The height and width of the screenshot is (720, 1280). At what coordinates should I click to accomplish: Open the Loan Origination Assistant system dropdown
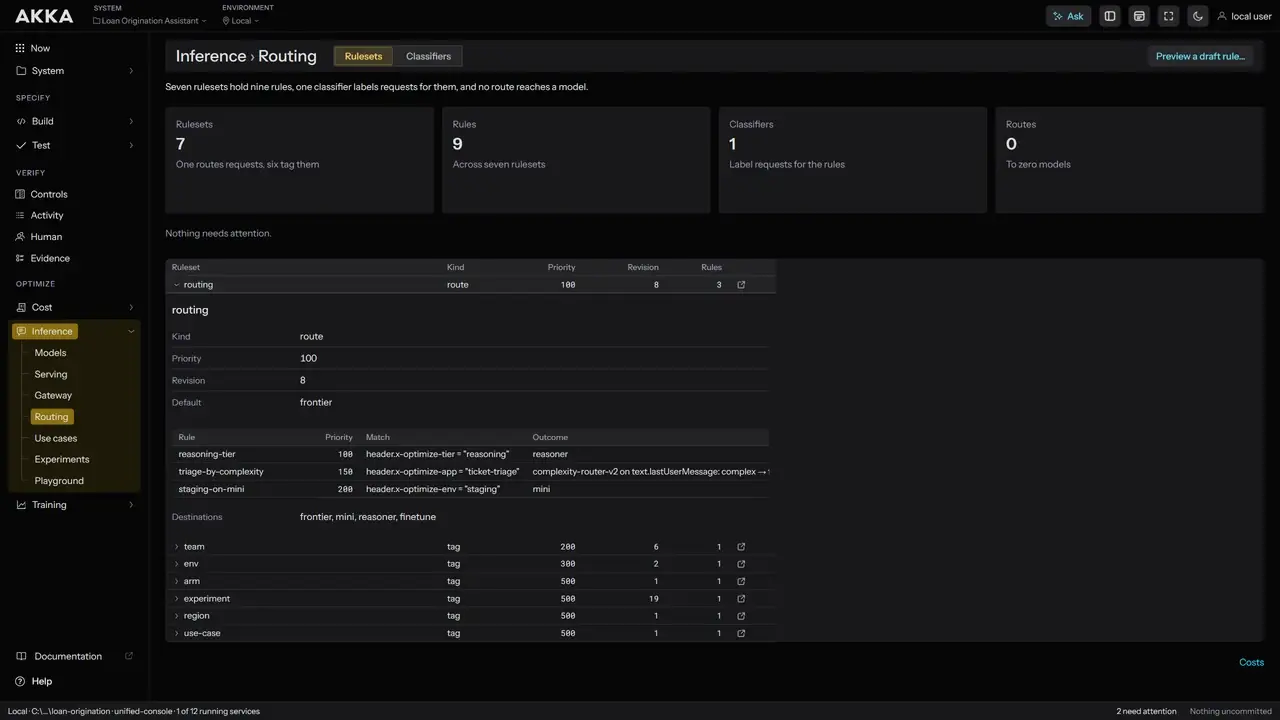tap(150, 21)
